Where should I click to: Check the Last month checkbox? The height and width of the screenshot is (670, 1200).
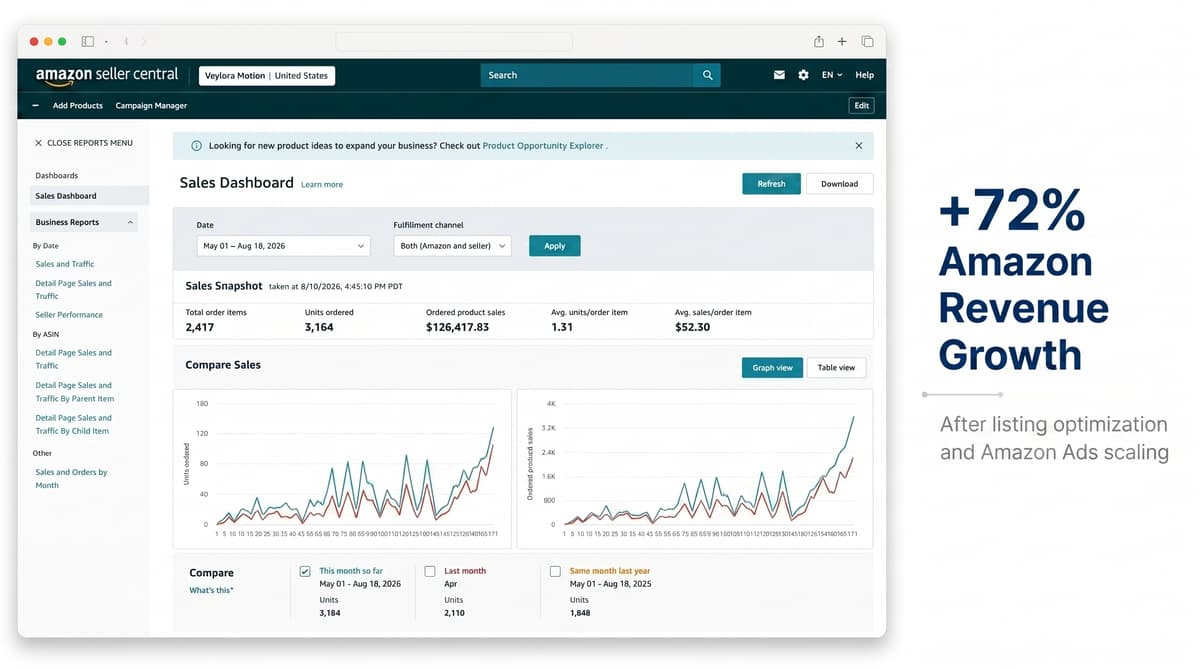tap(430, 571)
